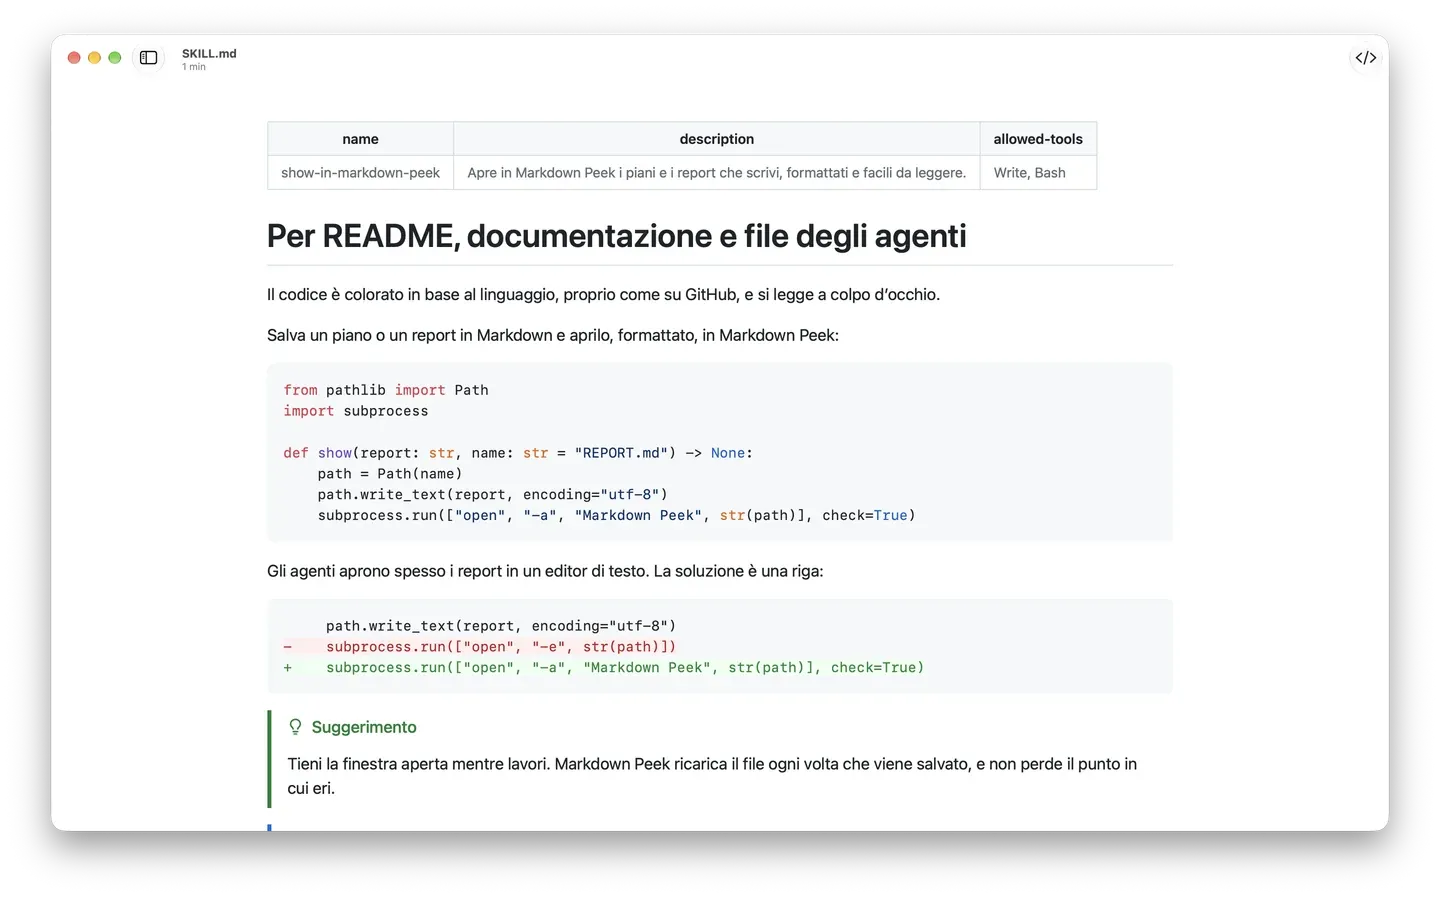This screenshot has width=1440, height=900.
Task: Click the 'import subprocess' code line
Action: point(356,411)
